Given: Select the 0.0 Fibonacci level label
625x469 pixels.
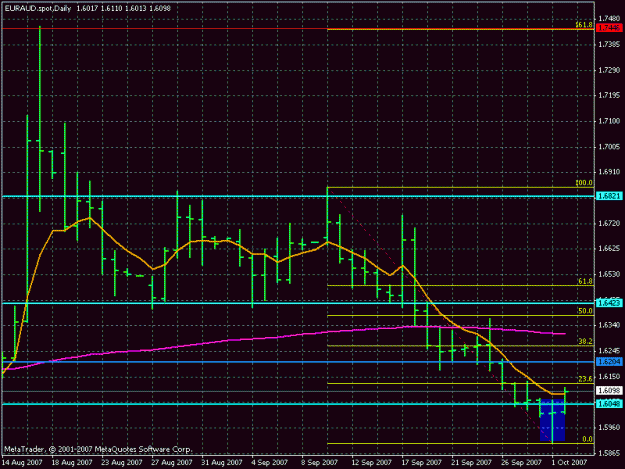Looking at the screenshot, I should [x=587, y=439].
